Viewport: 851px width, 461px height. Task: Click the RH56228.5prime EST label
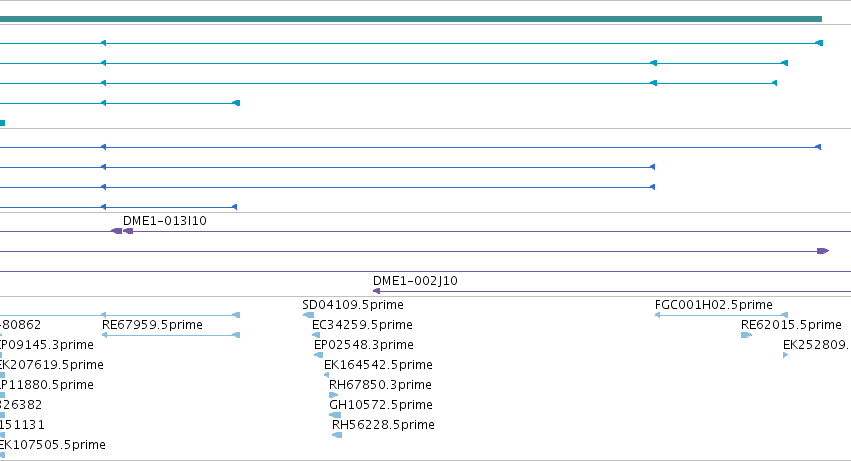tap(383, 425)
